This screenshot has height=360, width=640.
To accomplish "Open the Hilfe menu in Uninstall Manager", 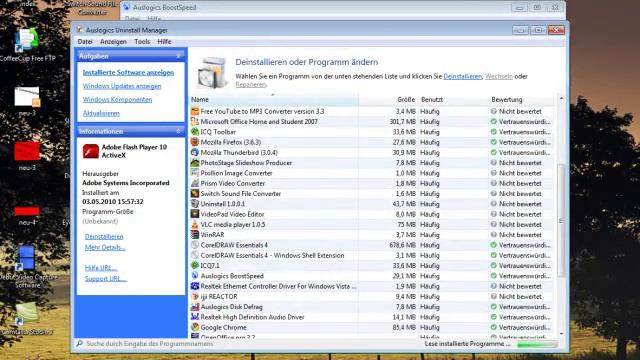I will pos(164,42).
